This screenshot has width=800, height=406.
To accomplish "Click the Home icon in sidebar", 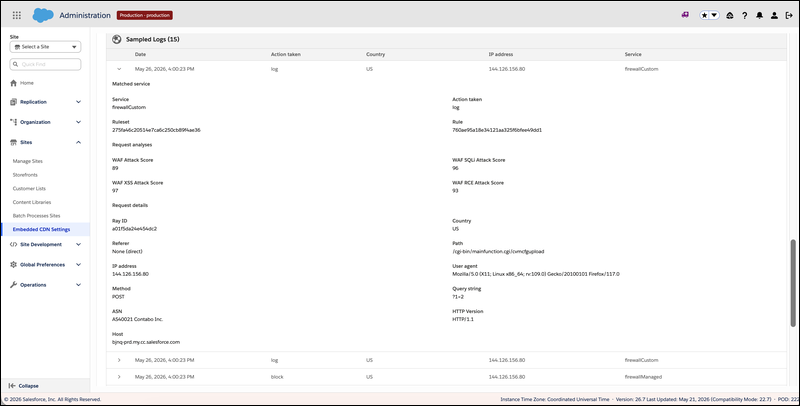I will [x=14, y=83].
